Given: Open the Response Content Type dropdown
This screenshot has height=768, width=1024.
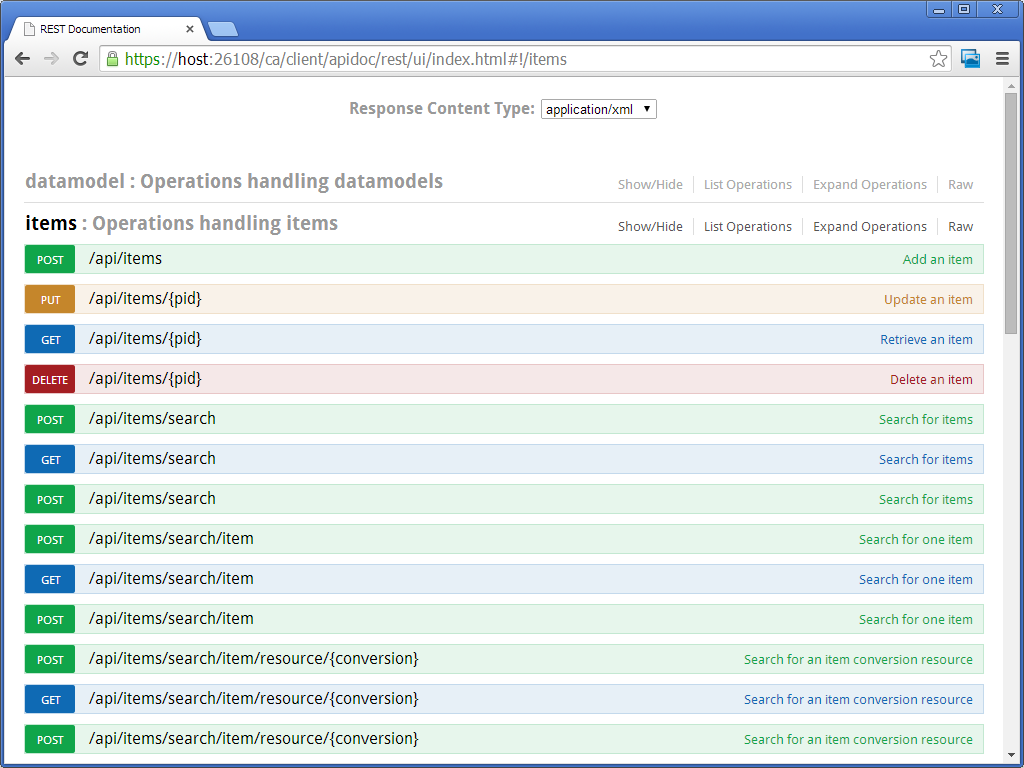Looking at the screenshot, I should pyautogui.click(x=598, y=109).
